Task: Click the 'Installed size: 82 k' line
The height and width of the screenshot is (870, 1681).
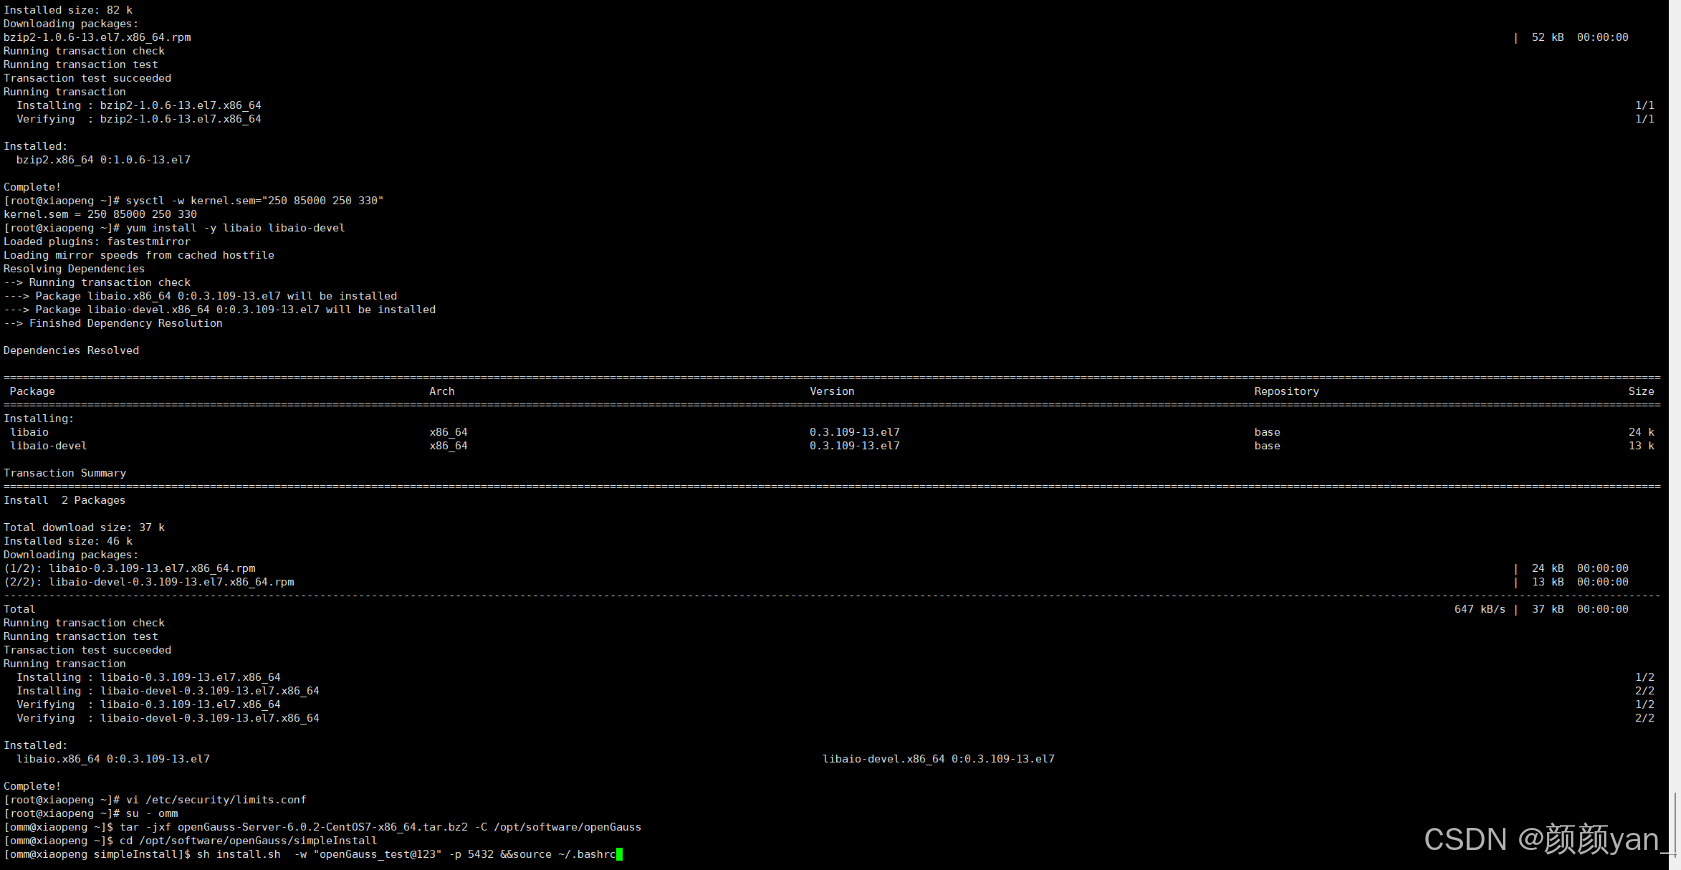Action: 68,10
